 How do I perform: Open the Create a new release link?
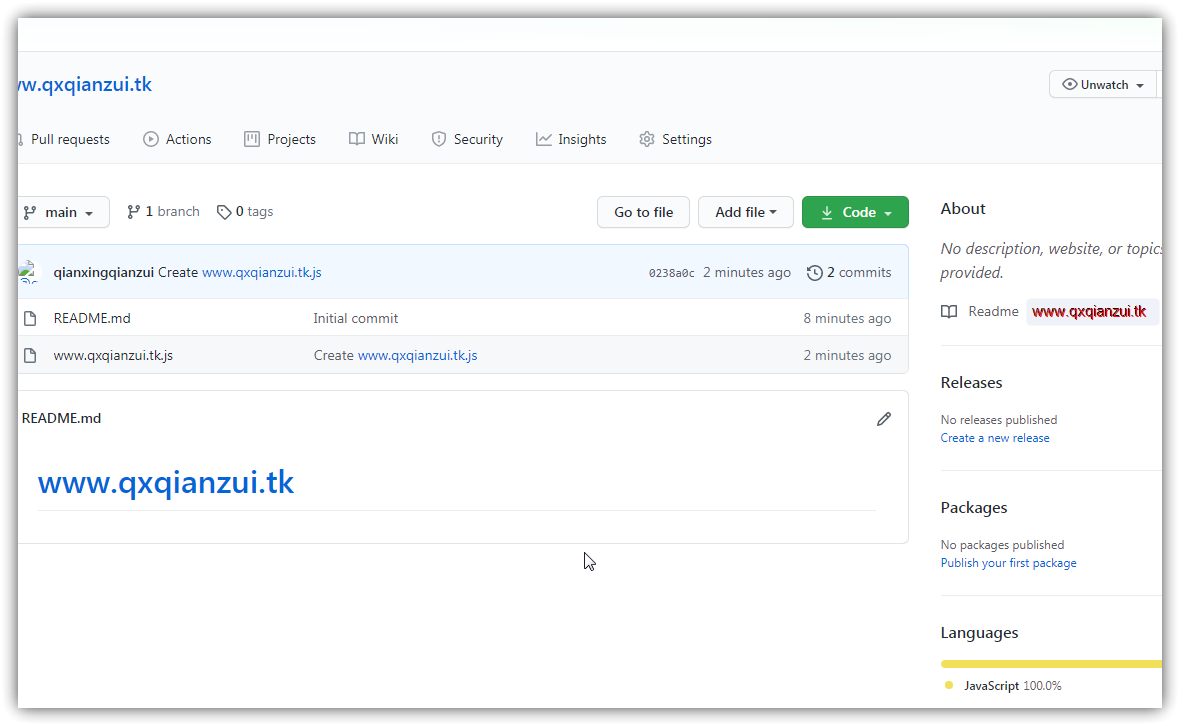(994, 437)
